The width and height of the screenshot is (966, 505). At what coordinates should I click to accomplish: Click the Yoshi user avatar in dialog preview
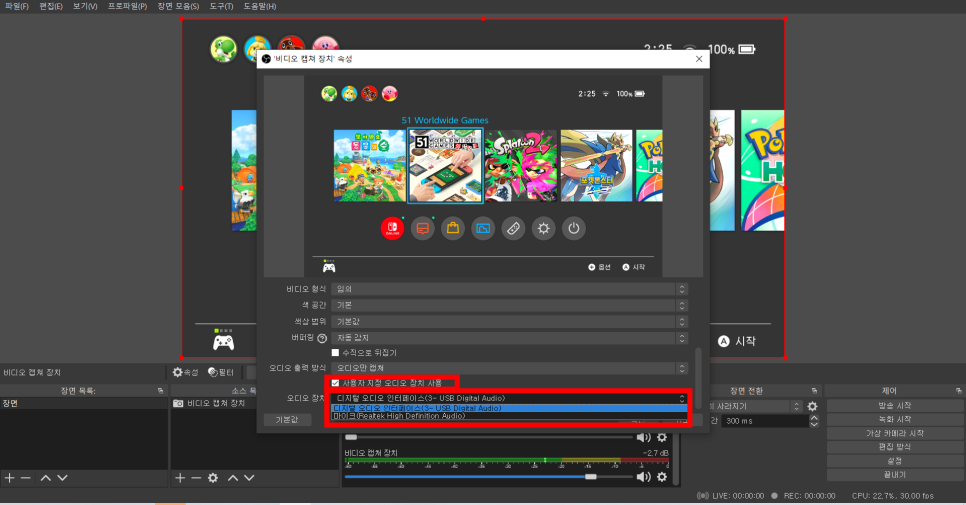click(329, 94)
